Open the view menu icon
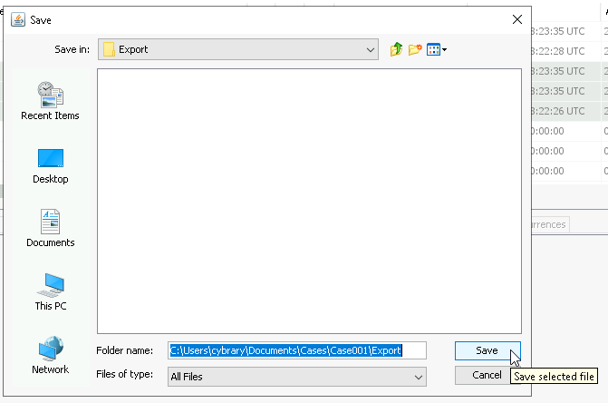 pyautogui.click(x=437, y=50)
